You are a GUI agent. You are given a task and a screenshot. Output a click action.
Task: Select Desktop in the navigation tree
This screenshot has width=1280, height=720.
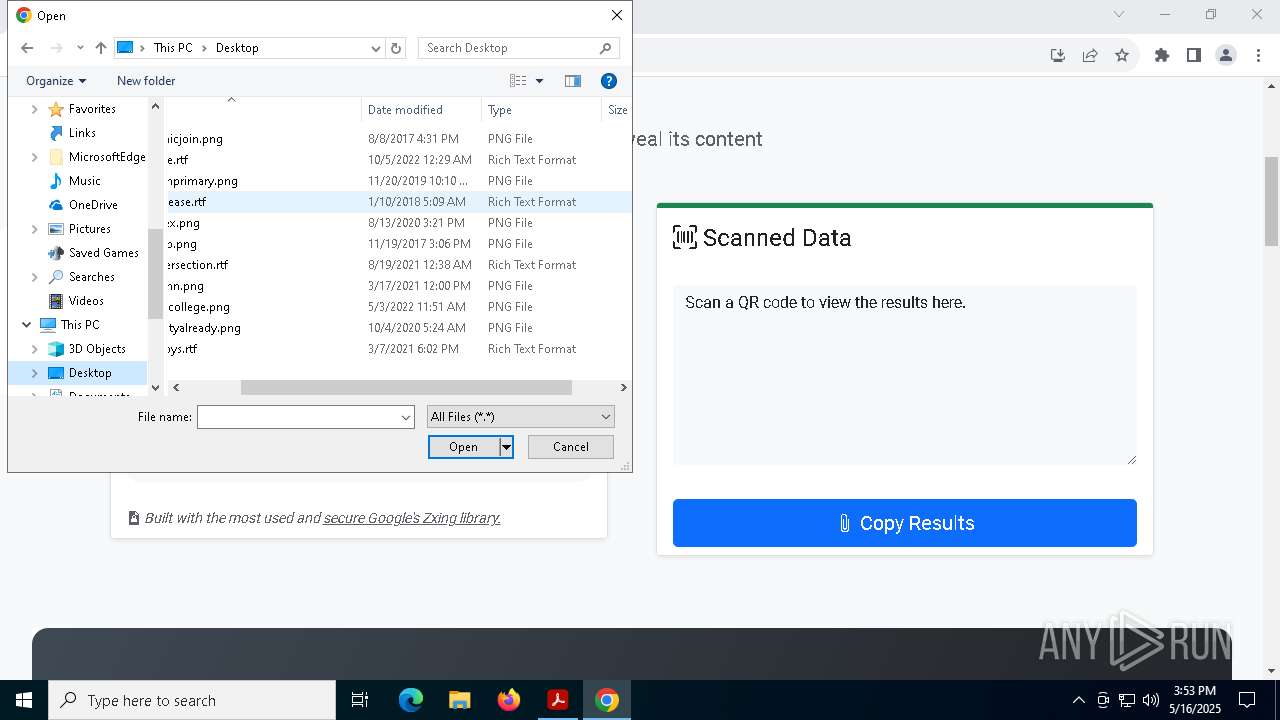click(x=90, y=373)
